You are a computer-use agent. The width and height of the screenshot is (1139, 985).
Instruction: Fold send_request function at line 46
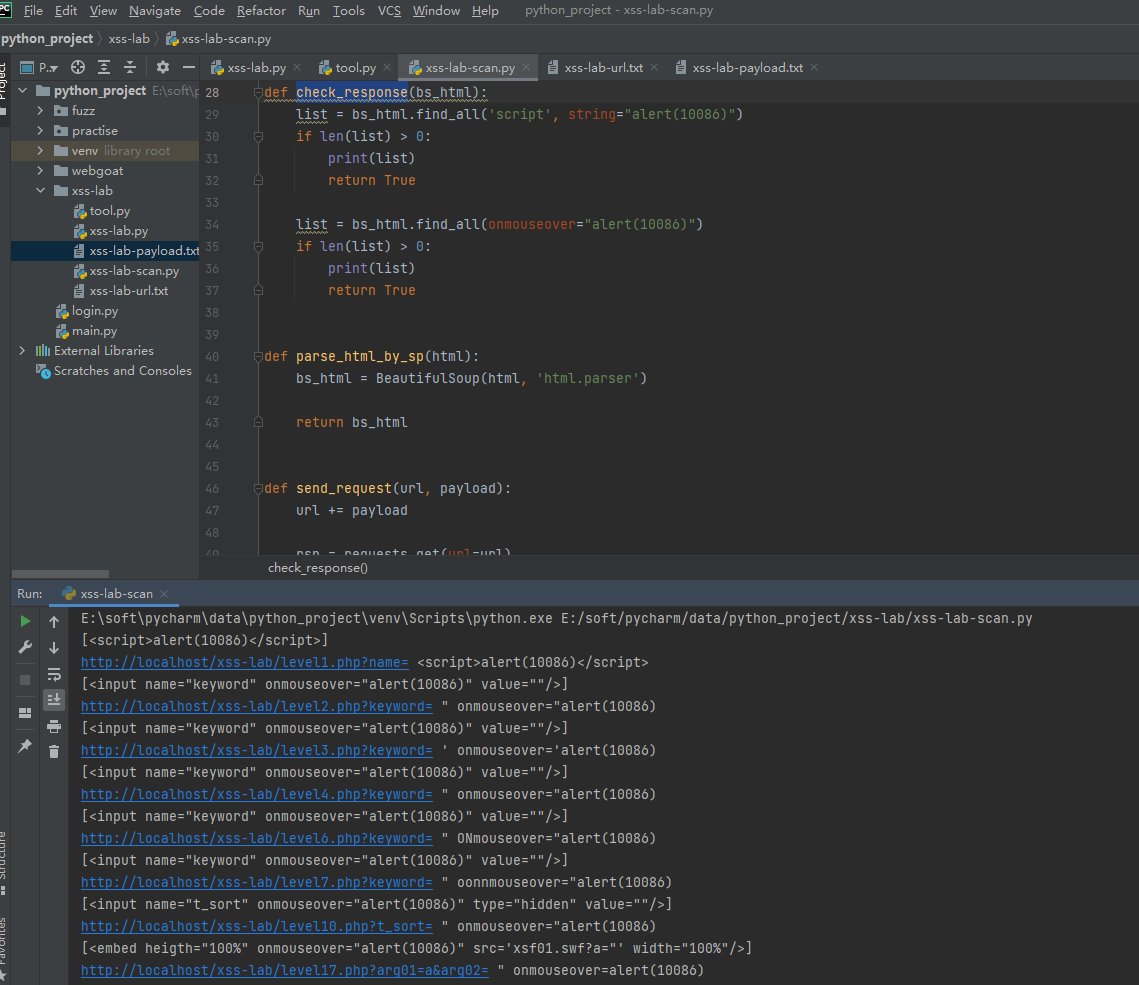point(258,489)
